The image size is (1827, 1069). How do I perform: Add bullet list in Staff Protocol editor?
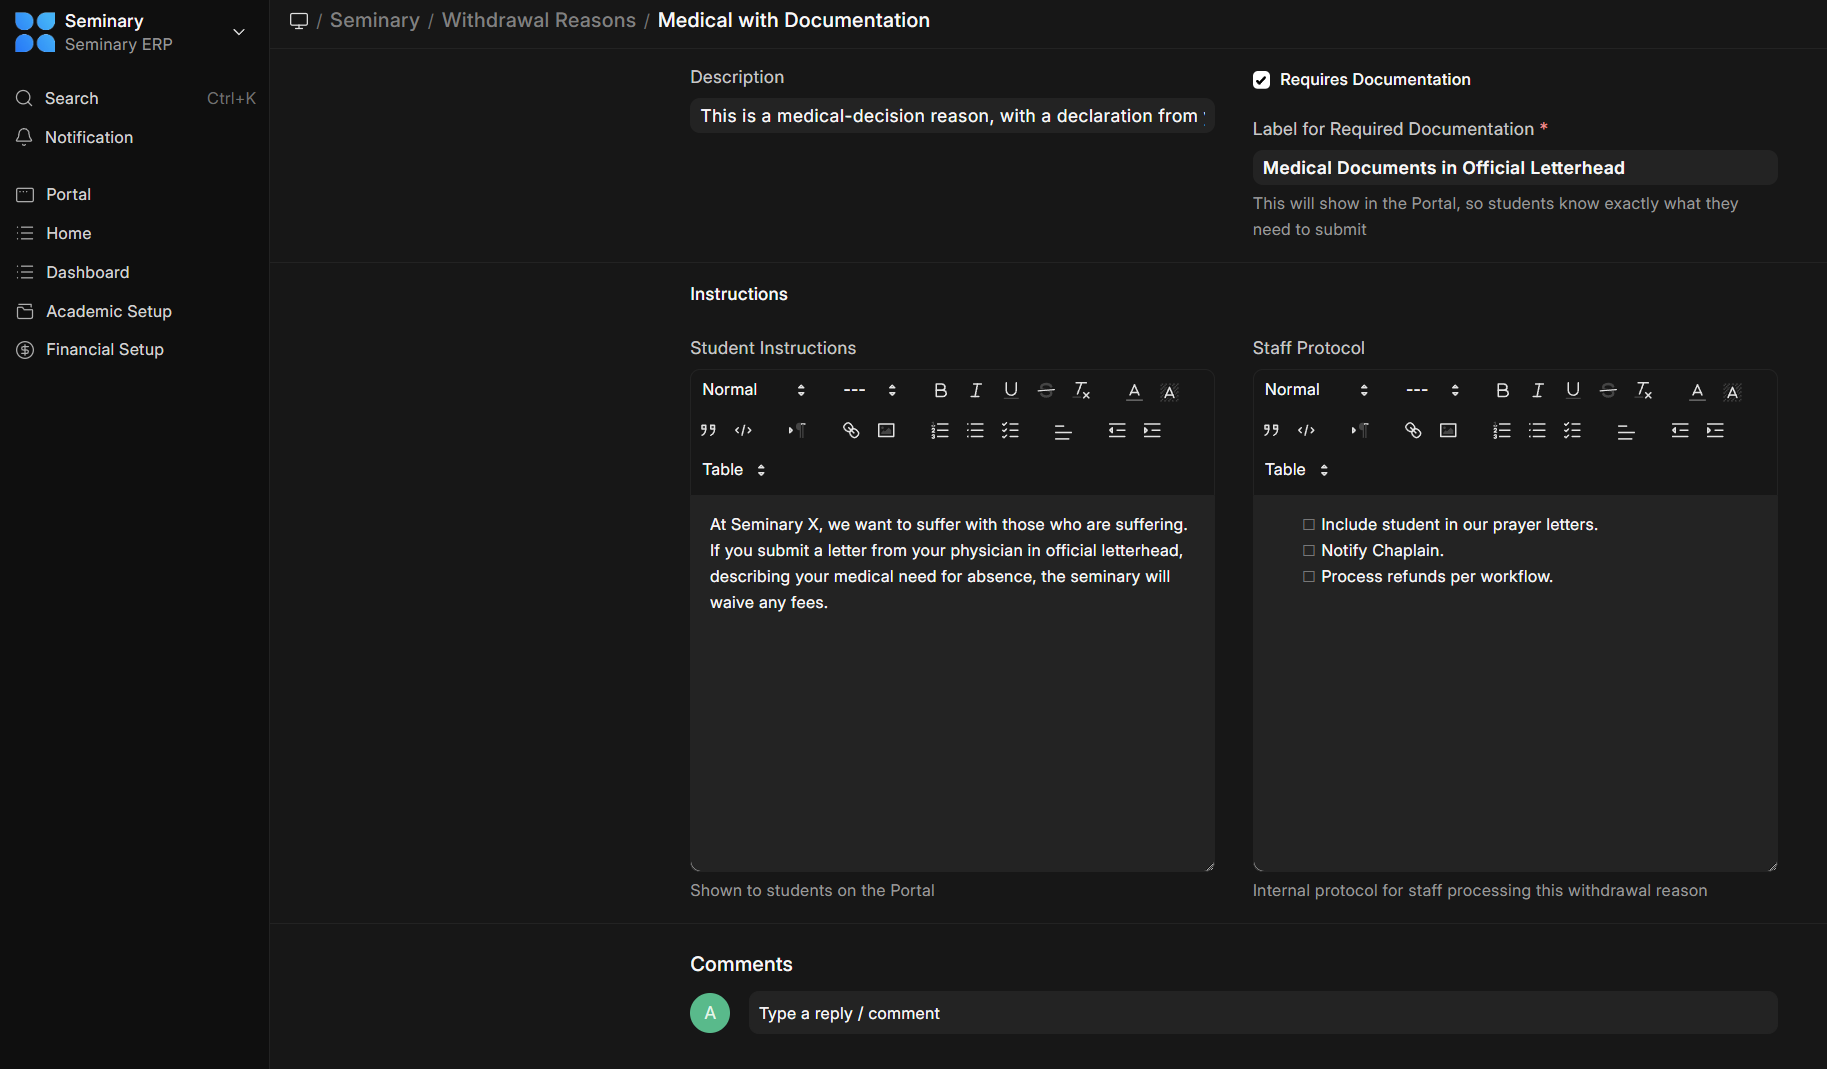tap(1537, 430)
